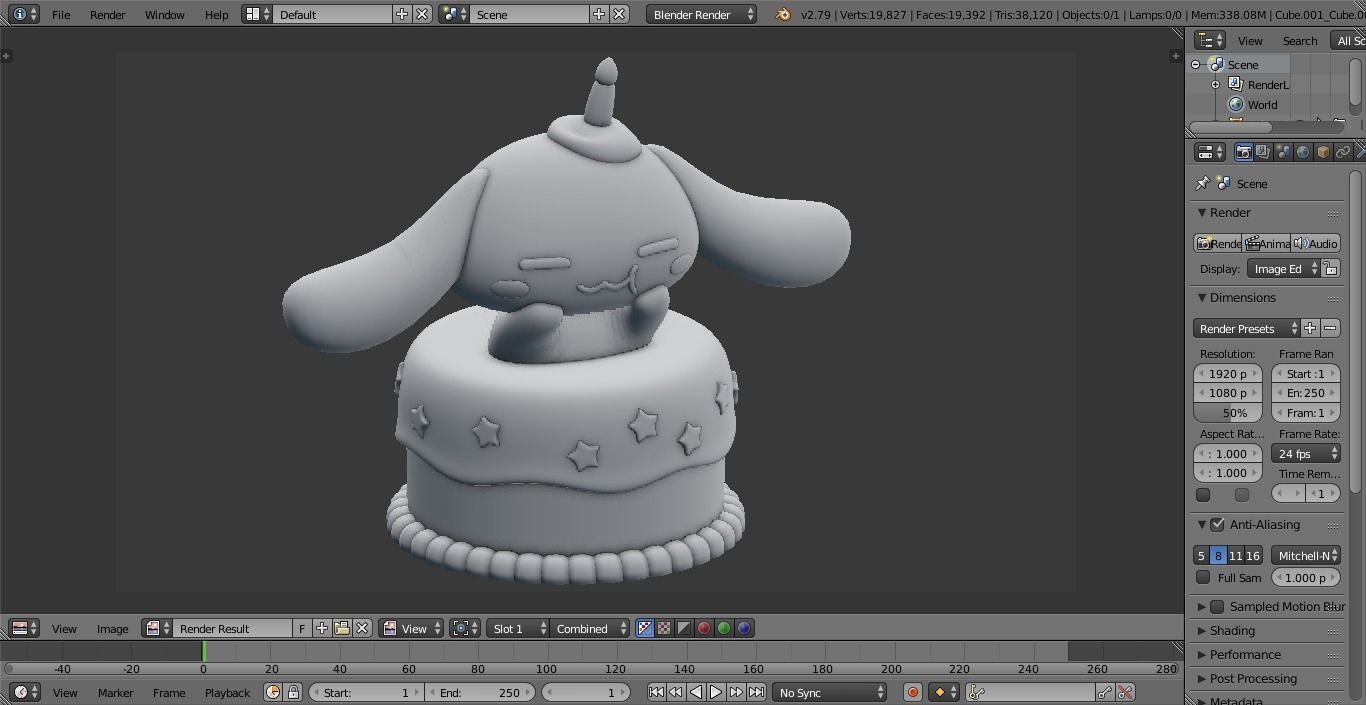The width and height of the screenshot is (1366, 705).
Task: Toggle the pin icon beside Scene
Action: tap(1203, 184)
